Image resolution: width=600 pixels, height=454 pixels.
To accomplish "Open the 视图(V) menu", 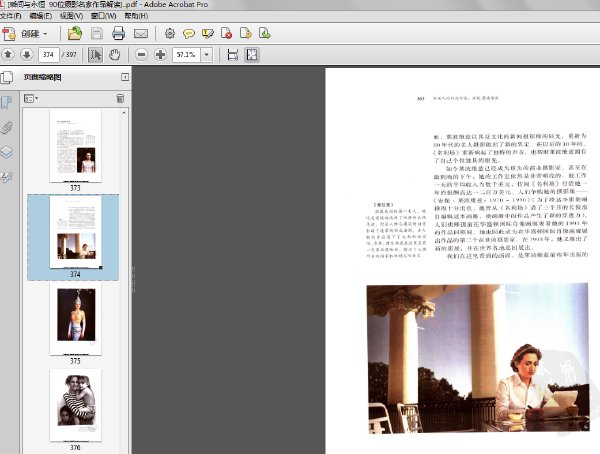I will point(71,16).
